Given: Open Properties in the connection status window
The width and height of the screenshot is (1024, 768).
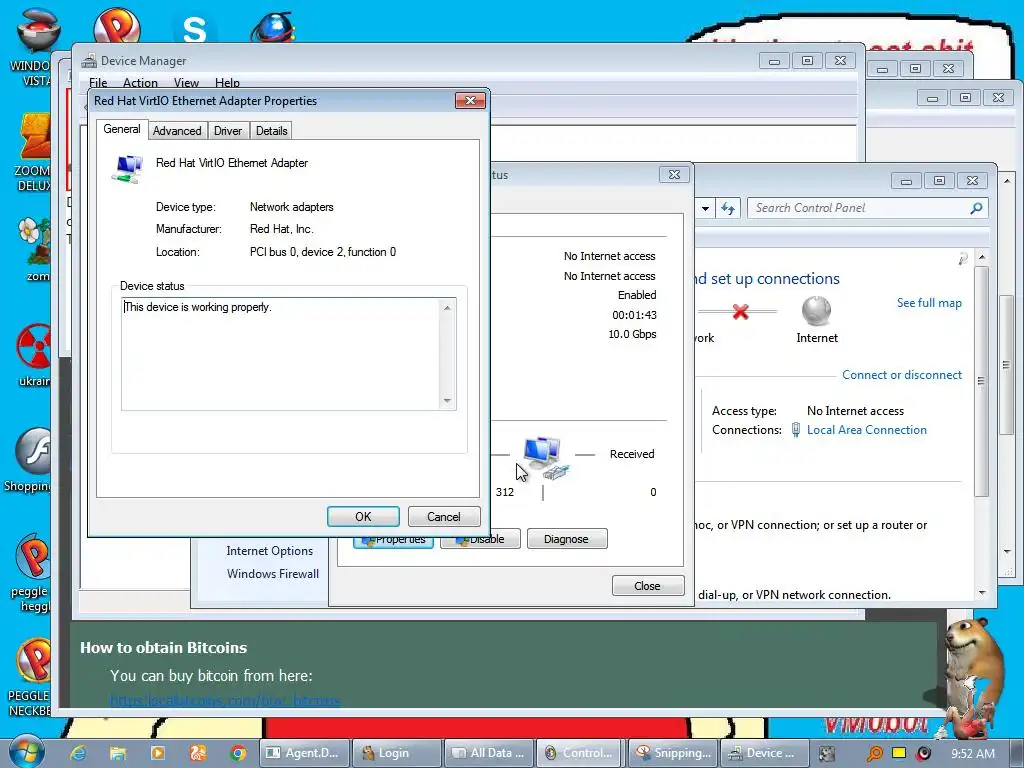Looking at the screenshot, I should click(x=394, y=541).
